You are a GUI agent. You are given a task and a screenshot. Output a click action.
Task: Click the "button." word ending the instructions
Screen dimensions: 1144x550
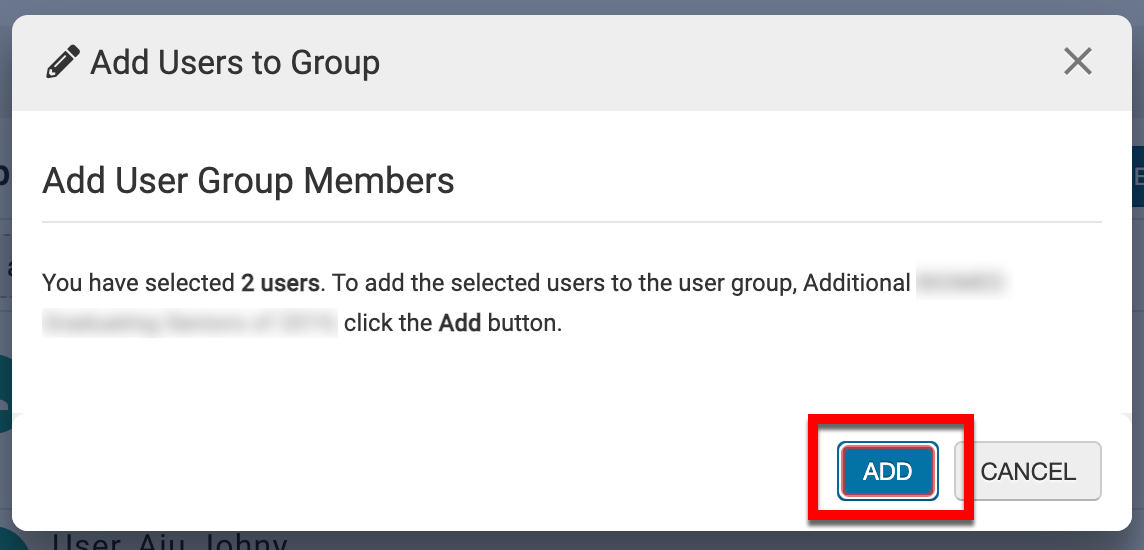pos(525,324)
